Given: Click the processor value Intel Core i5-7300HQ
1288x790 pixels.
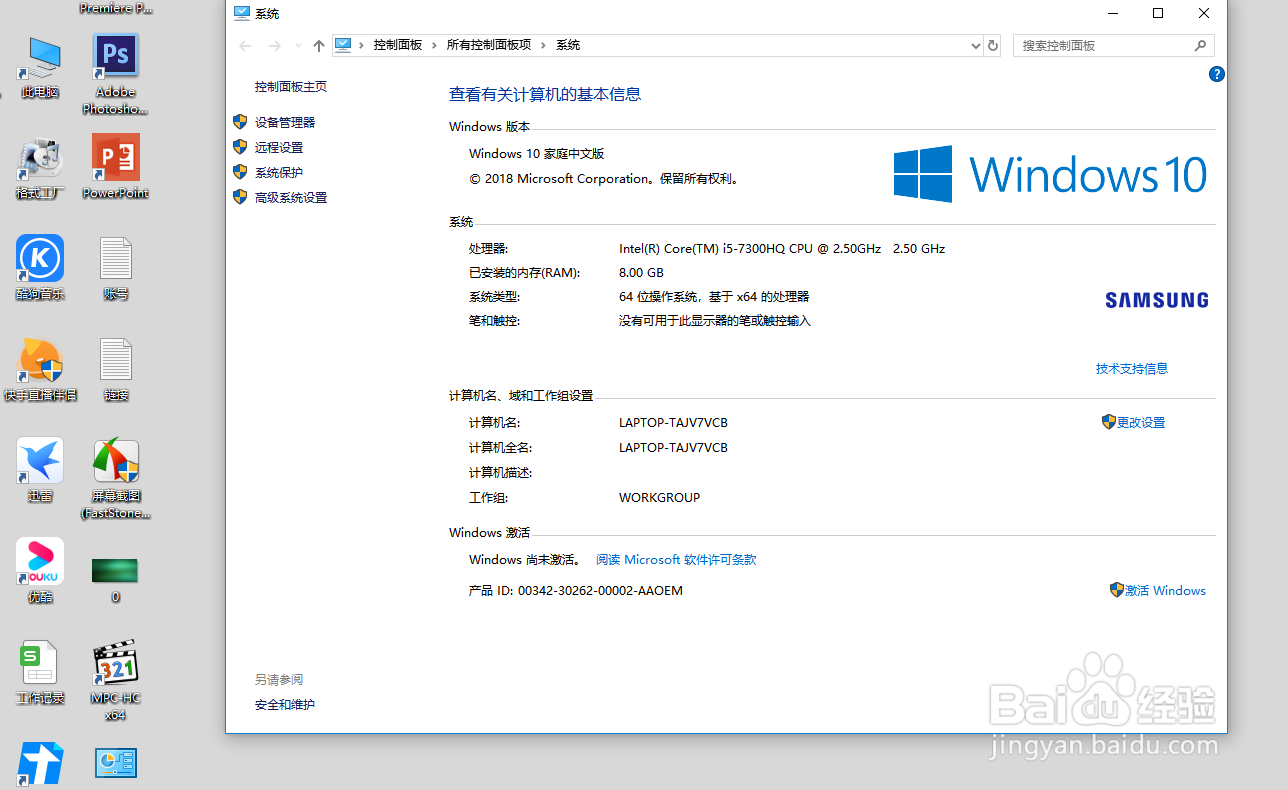Looking at the screenshot, I should click(x=782, y=248).
